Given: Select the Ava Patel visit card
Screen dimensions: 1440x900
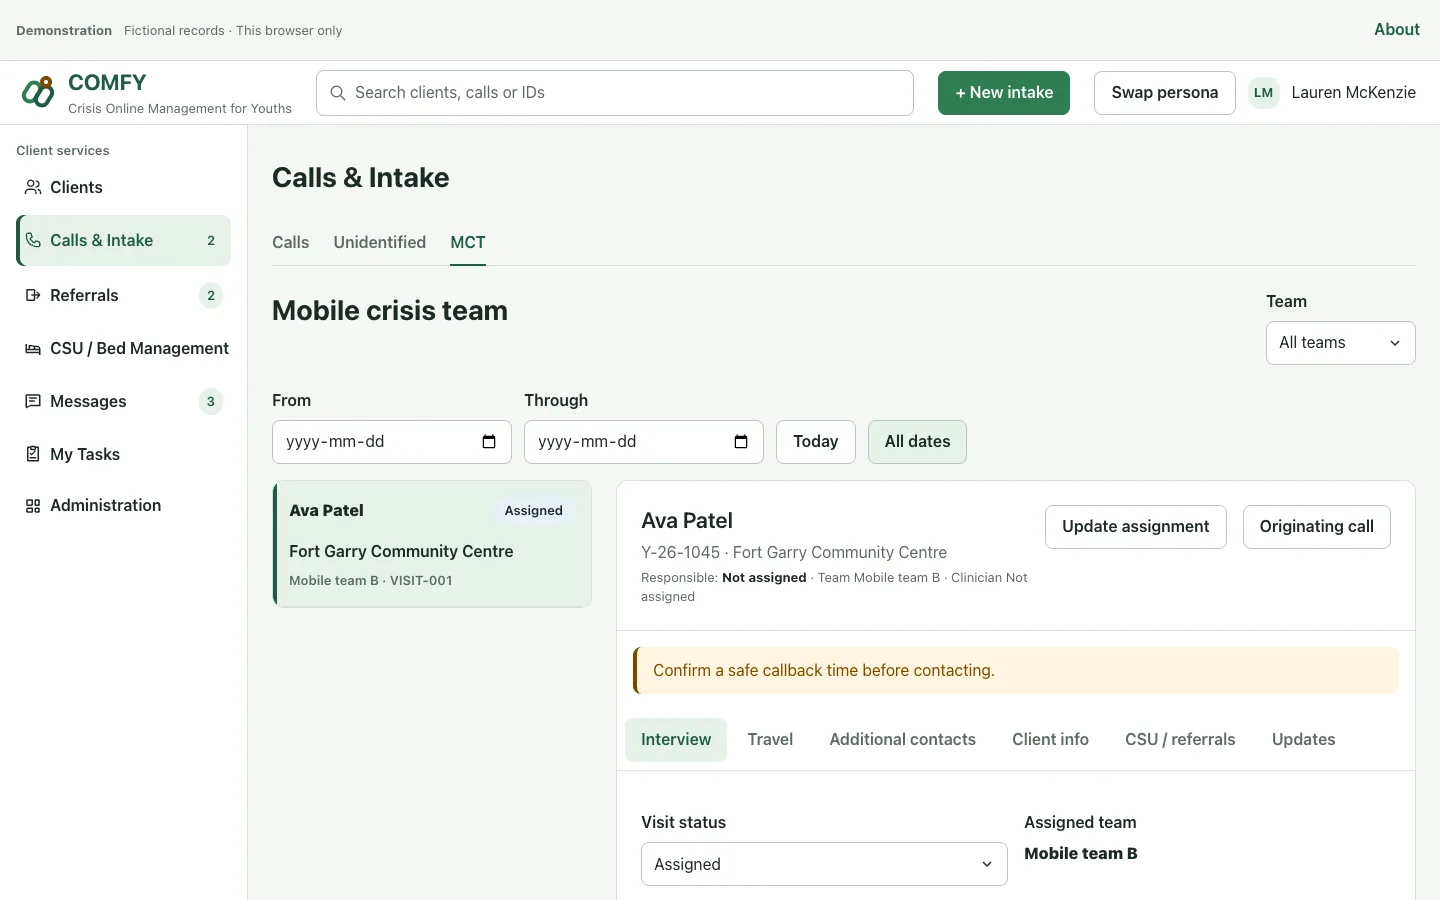Looking at the screenshot, I should pyautogui.click(x=432, y=544).
